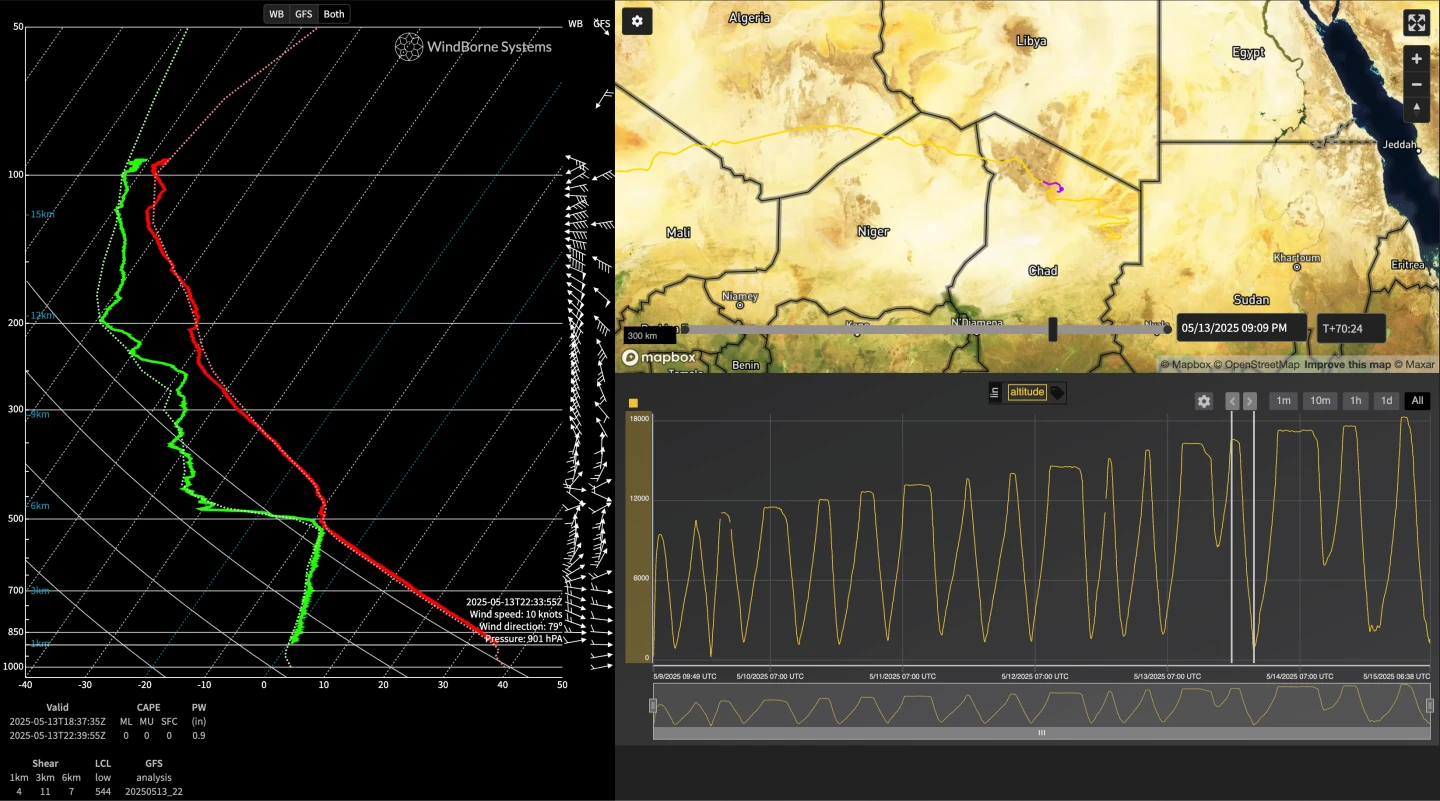Viewport: 1440px width, 801px height.
Task: Click the map time slider handle
Action: (1053, 329)
